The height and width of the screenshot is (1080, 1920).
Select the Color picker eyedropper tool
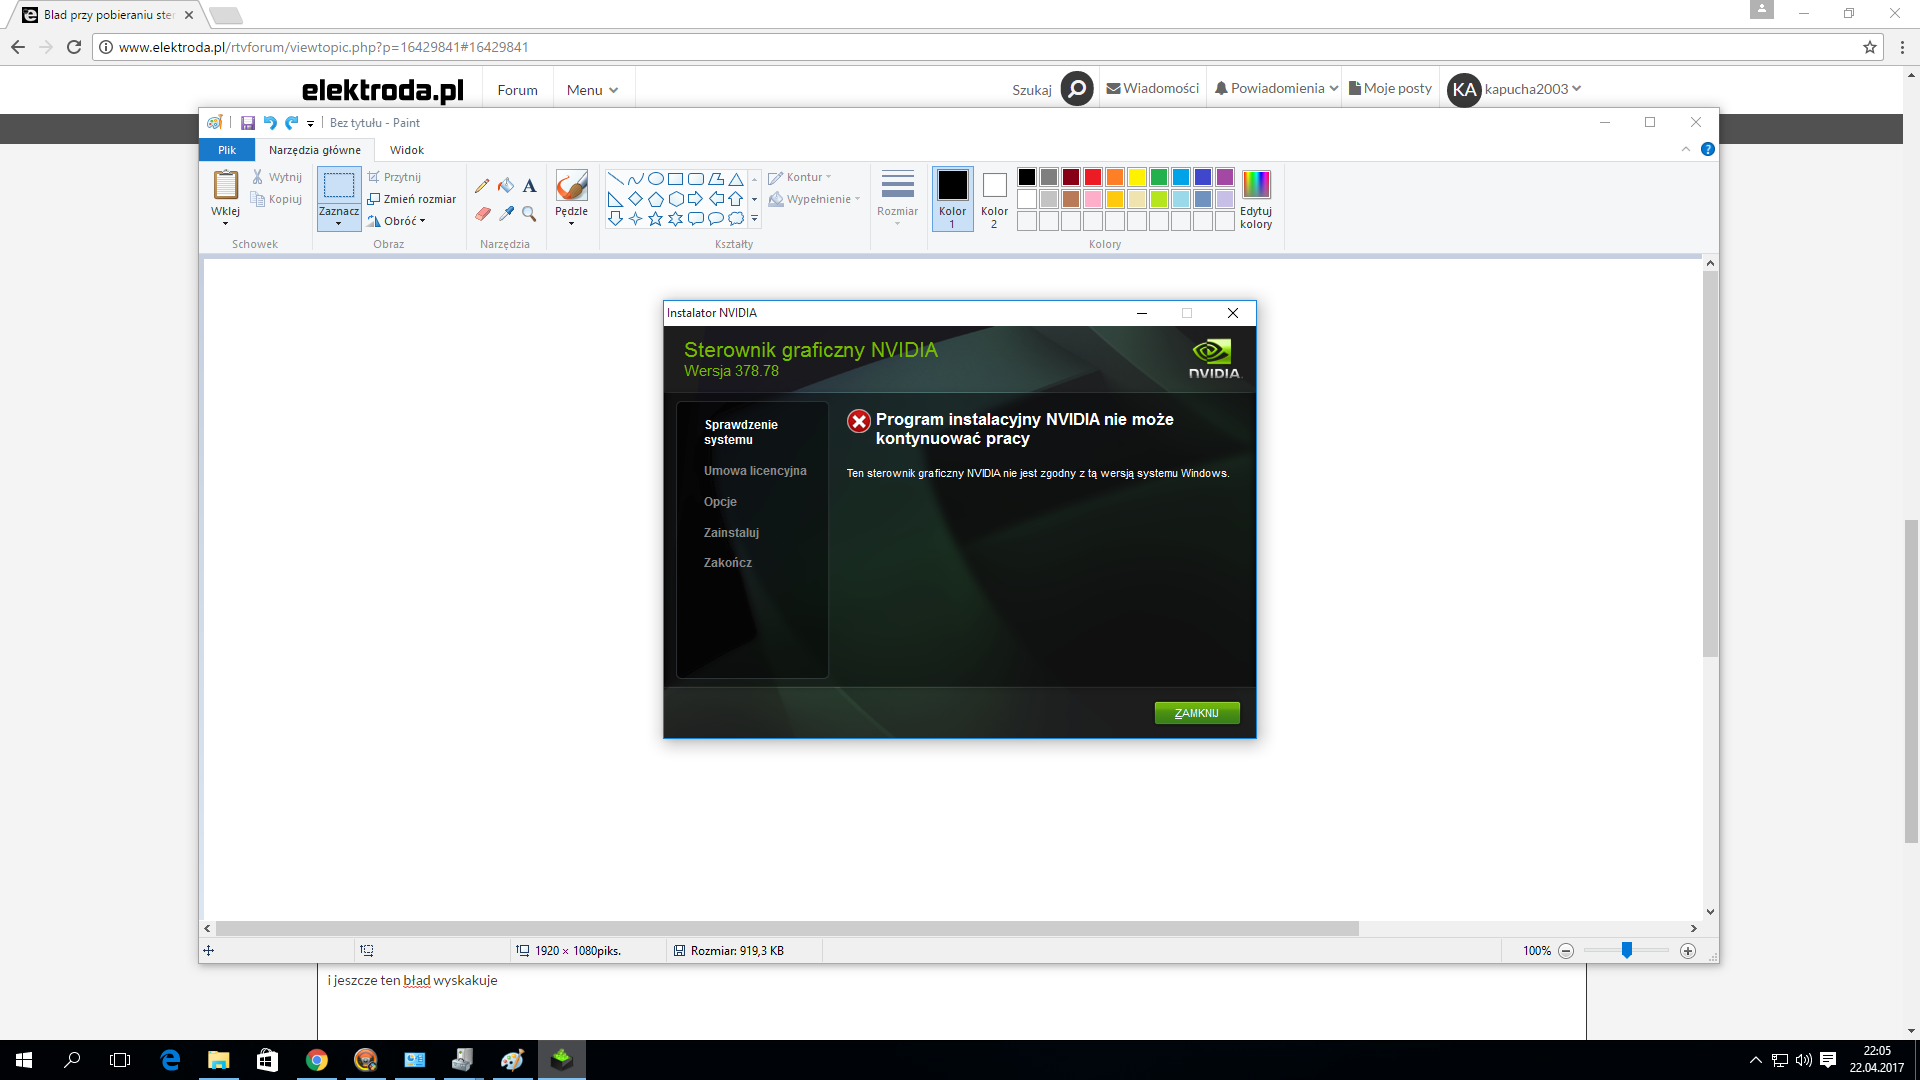(506, 214)
